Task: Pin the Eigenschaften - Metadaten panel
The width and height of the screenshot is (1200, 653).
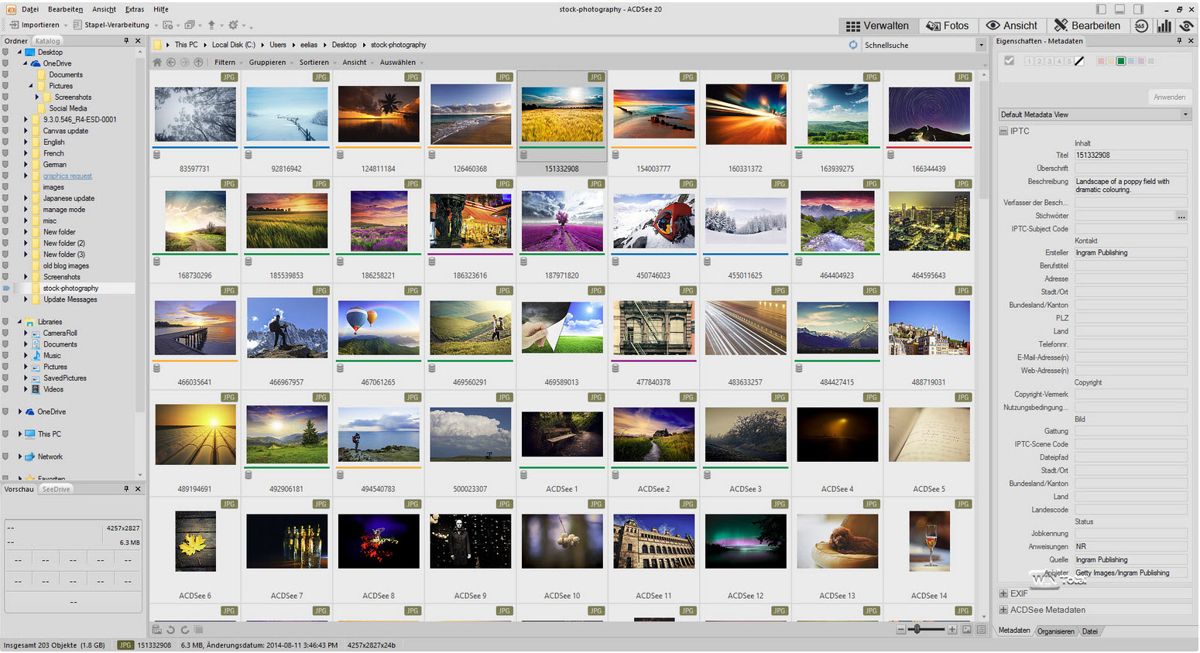Action: coord(1180,41)
